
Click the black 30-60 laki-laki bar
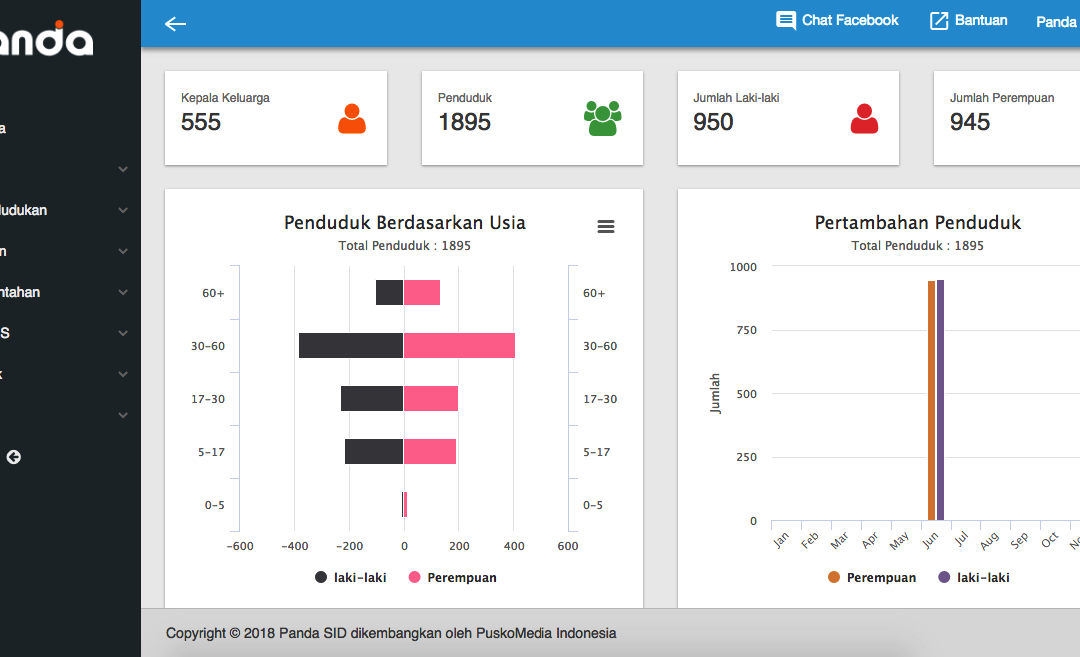[351, 346]
